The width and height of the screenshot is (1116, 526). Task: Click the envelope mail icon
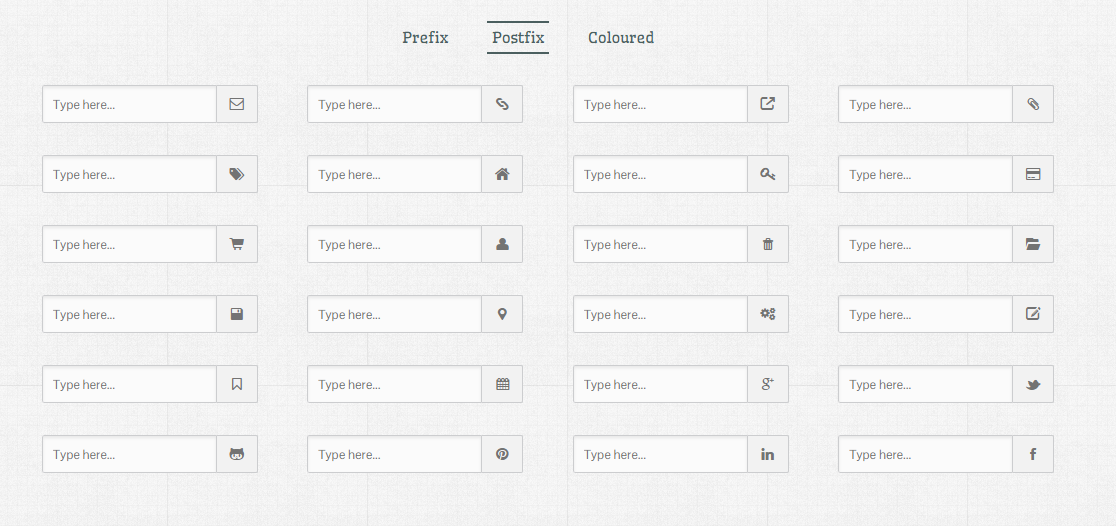pyautogui.click(x=237, y=104)
